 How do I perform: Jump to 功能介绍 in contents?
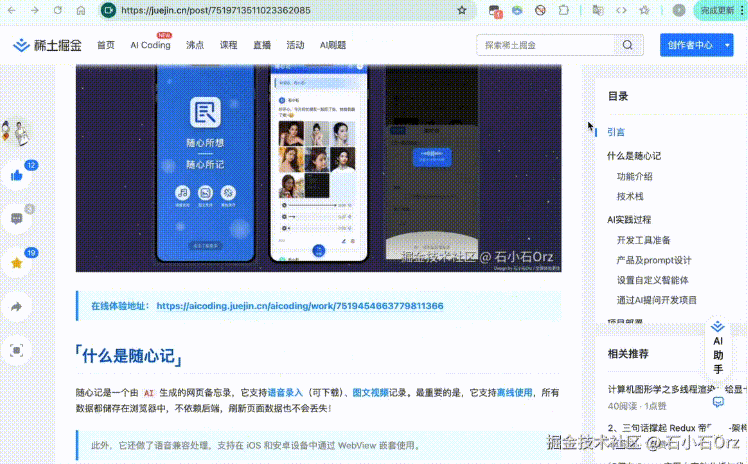click(634, 176)
